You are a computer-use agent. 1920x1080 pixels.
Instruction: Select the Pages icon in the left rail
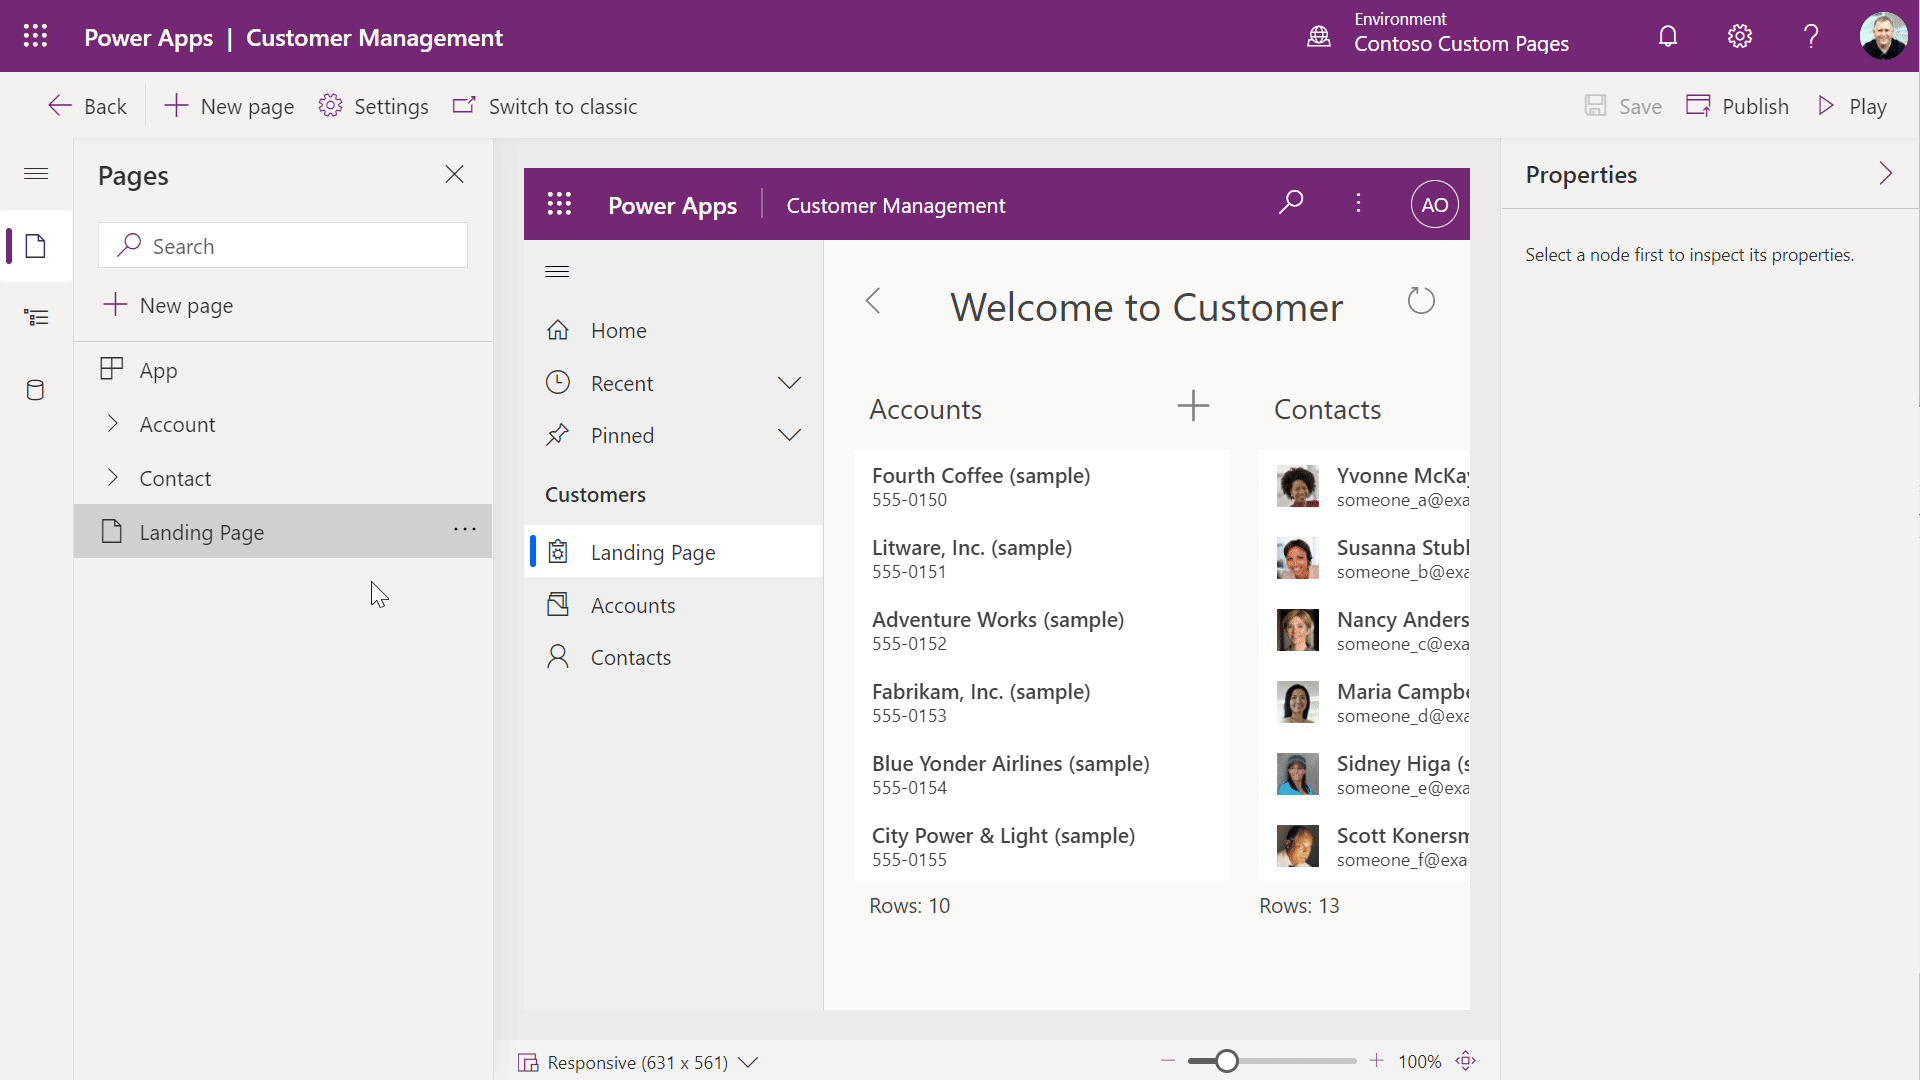point(36,245)
